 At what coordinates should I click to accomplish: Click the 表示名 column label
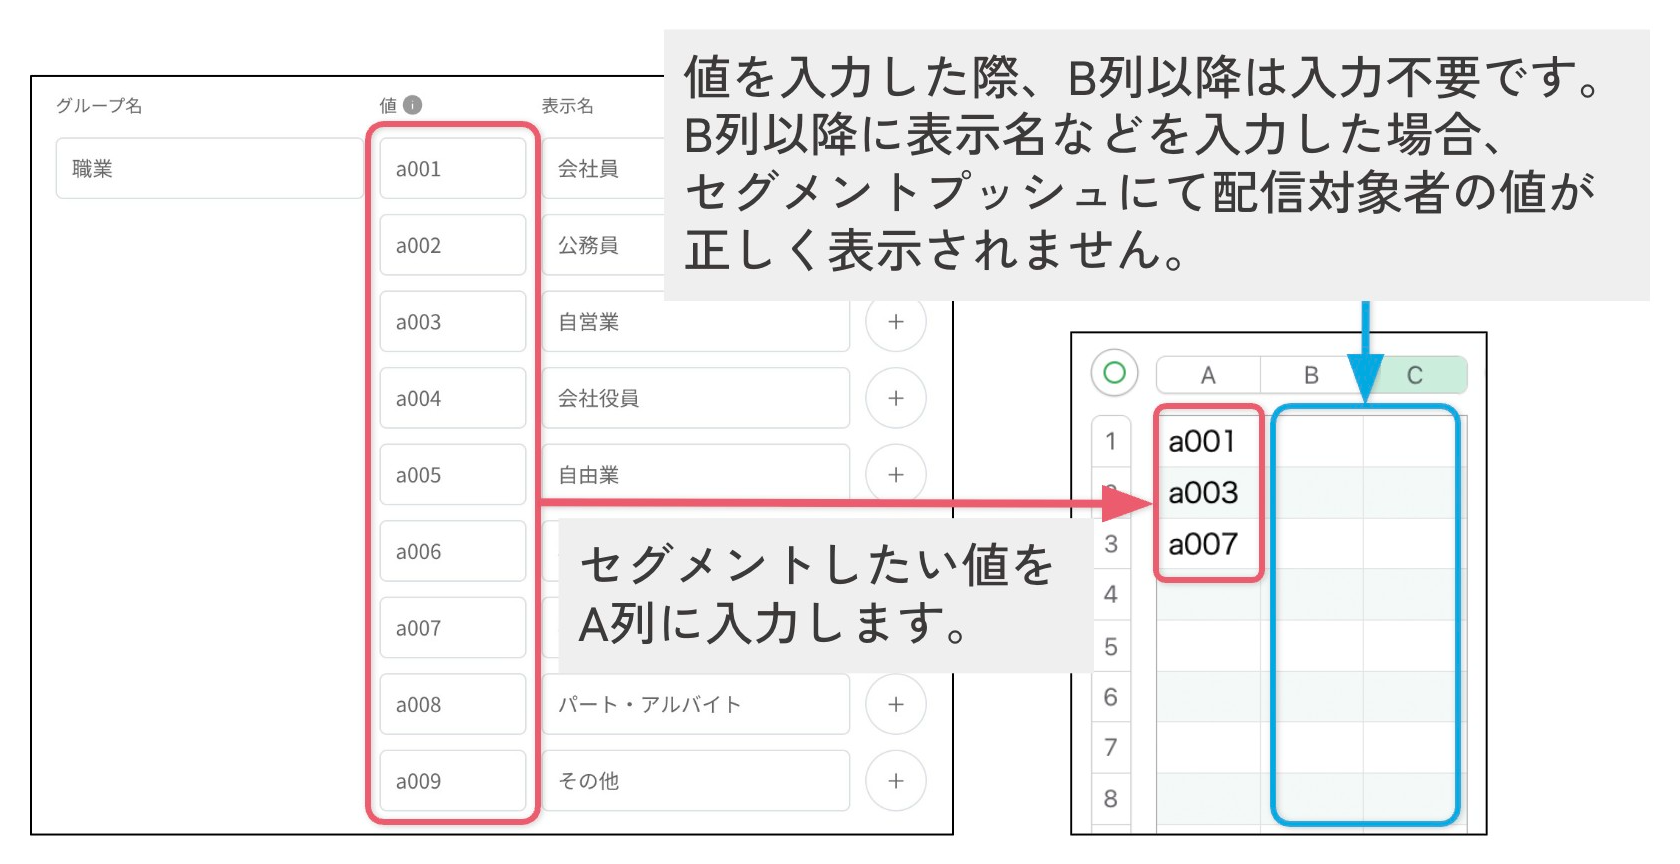click(568, 105)
